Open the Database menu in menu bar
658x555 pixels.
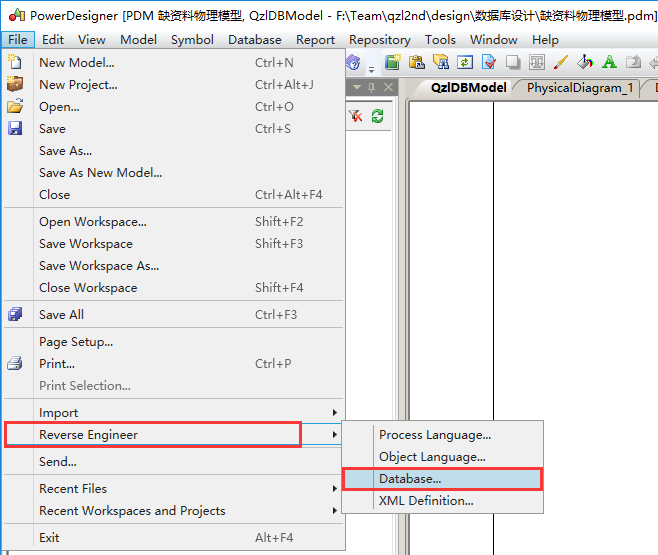tap(255, 39)
